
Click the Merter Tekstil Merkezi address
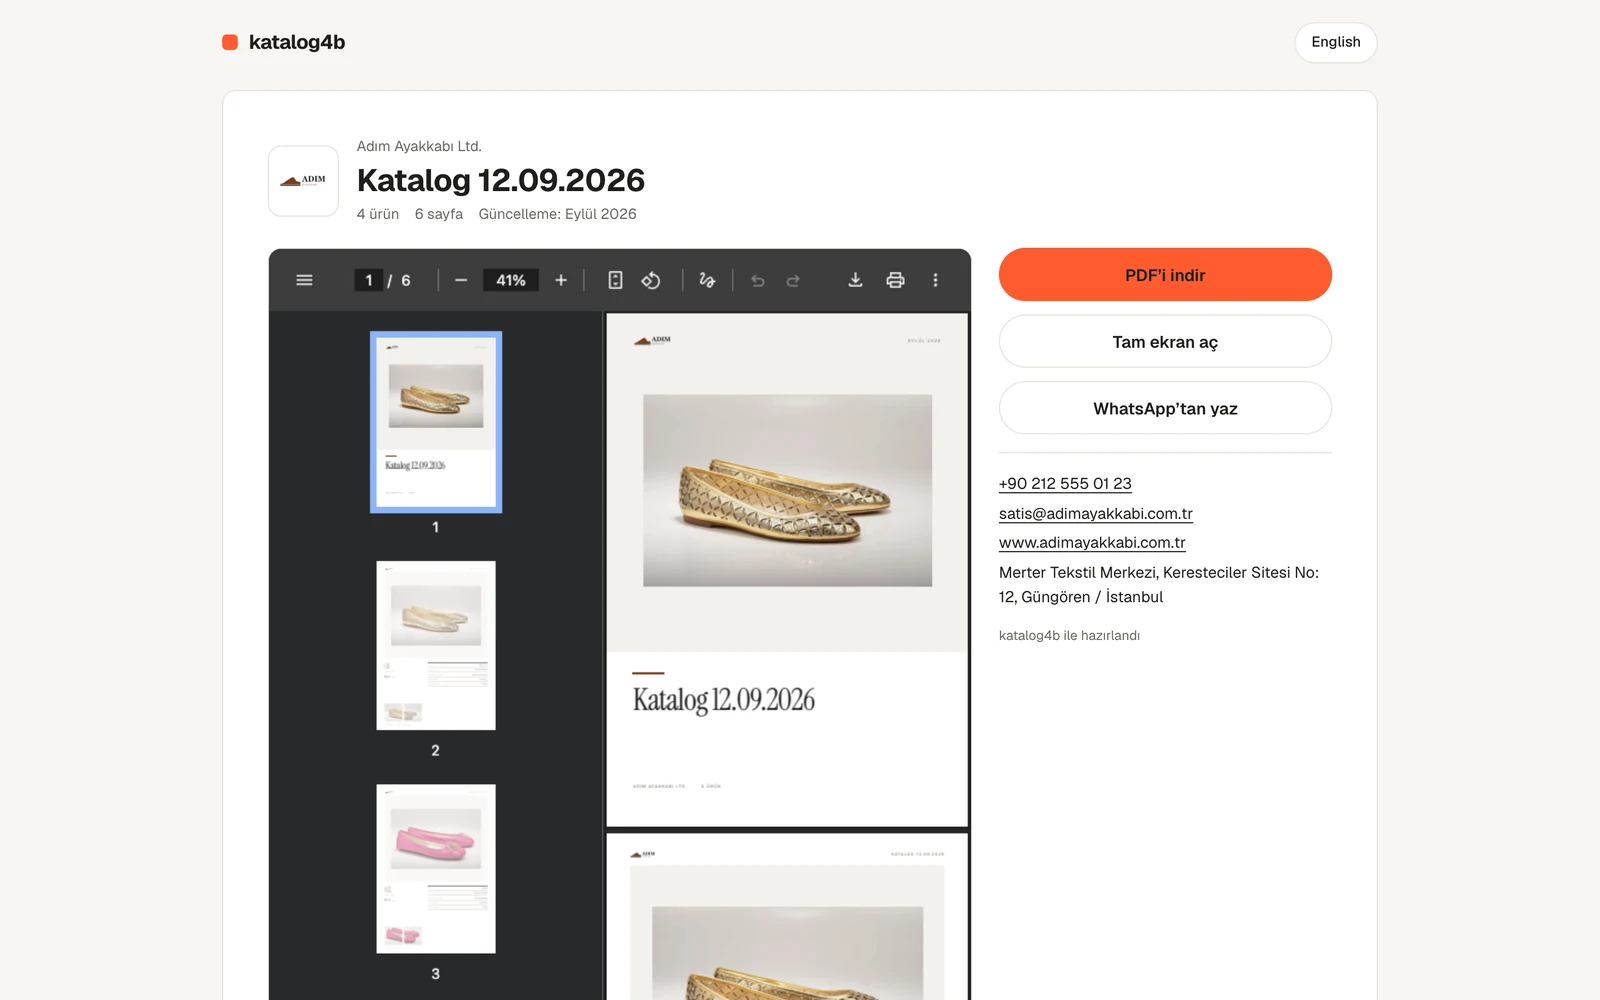(x=1159, y=585)
